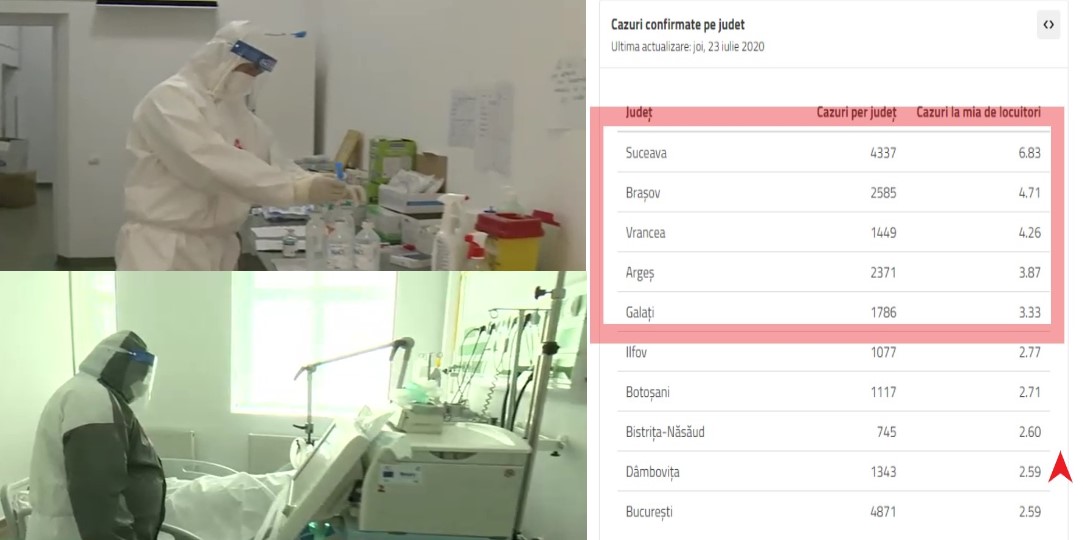Sort by Cazuri la mia de locuitori

tap(978, 113)
